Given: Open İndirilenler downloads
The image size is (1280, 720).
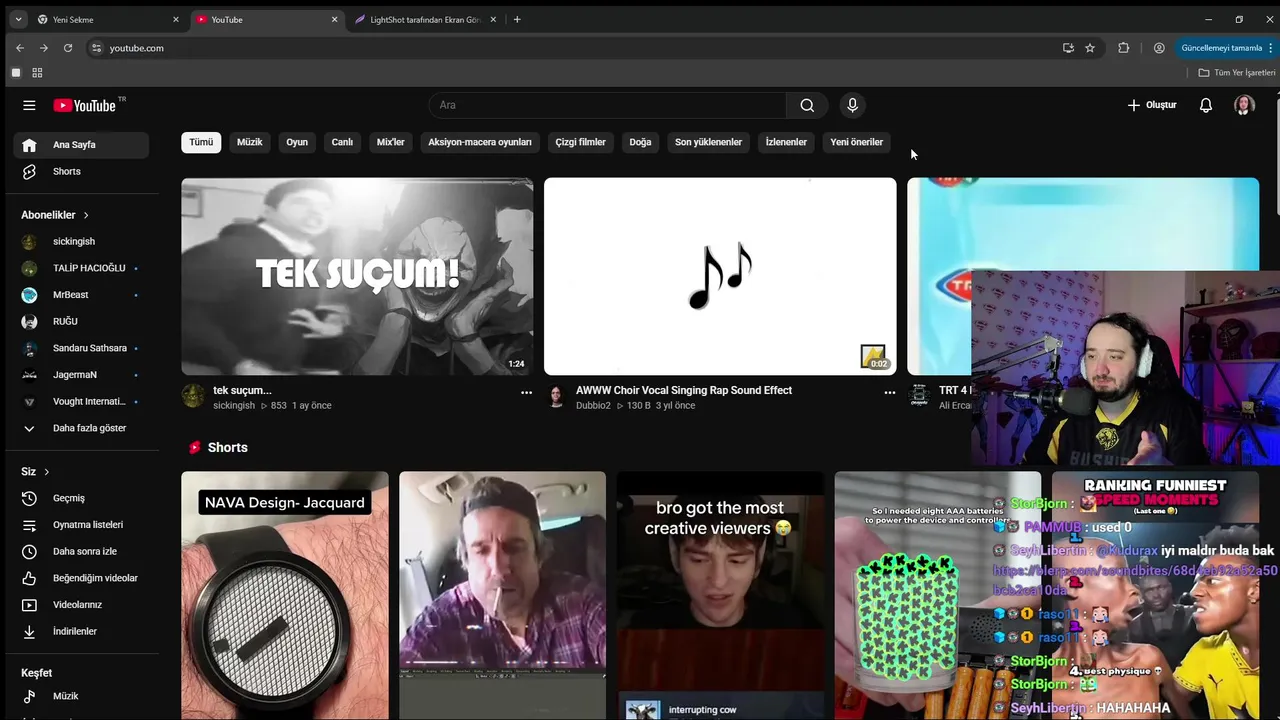Looking at the screenshot, I should coord(81,631).
